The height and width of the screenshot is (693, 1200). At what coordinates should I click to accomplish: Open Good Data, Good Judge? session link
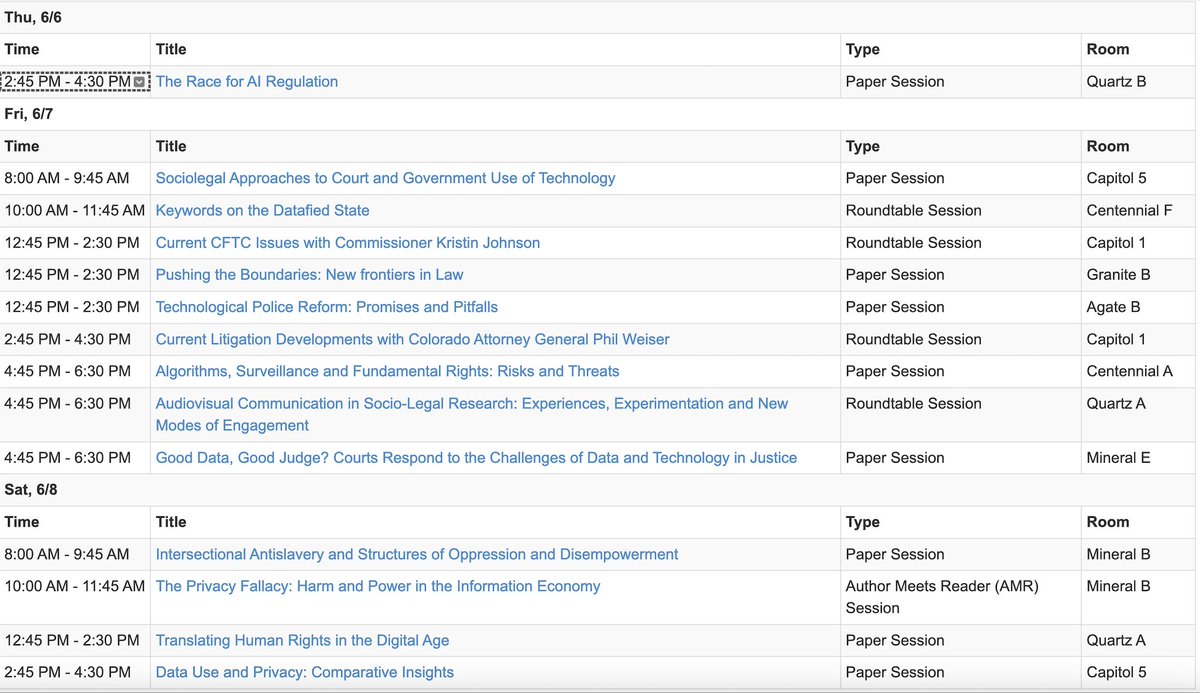pos(476,457)
